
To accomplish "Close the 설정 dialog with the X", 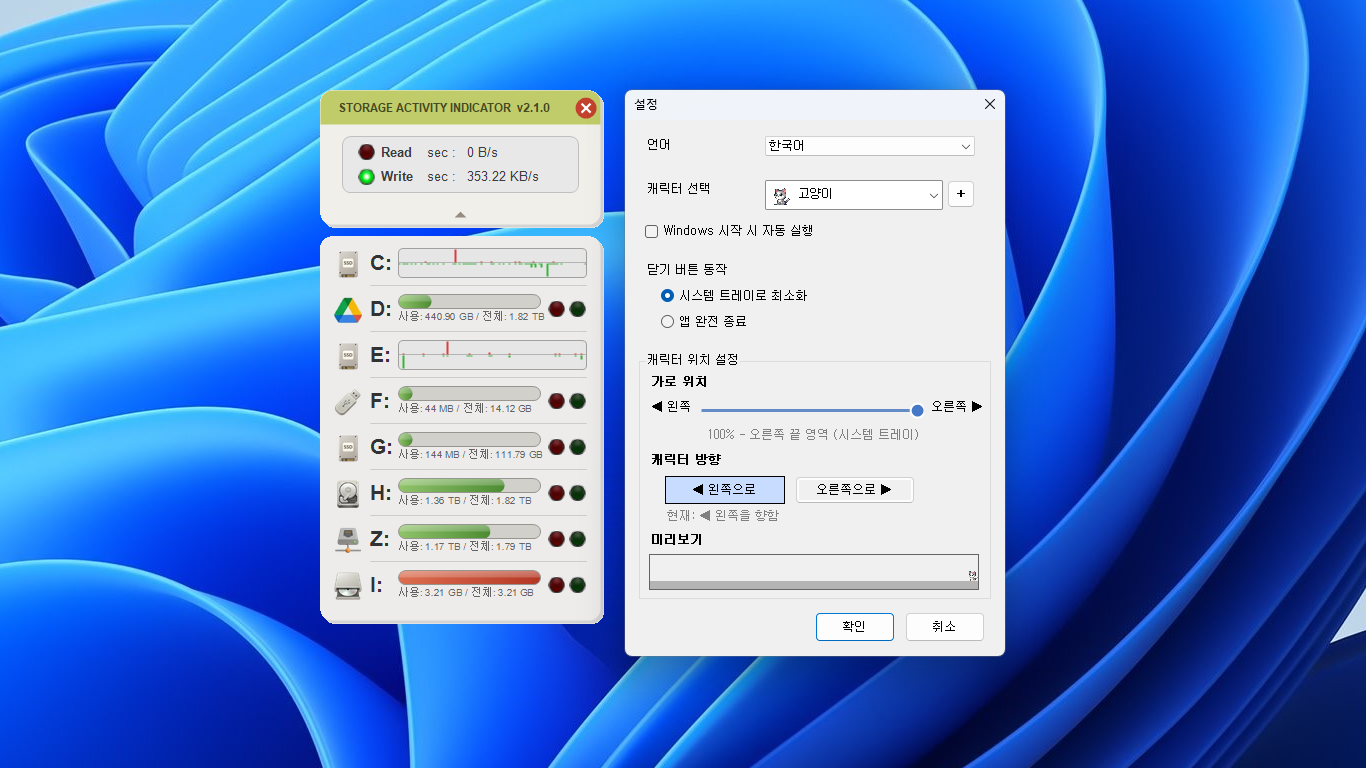I will [x=990, y=104].
